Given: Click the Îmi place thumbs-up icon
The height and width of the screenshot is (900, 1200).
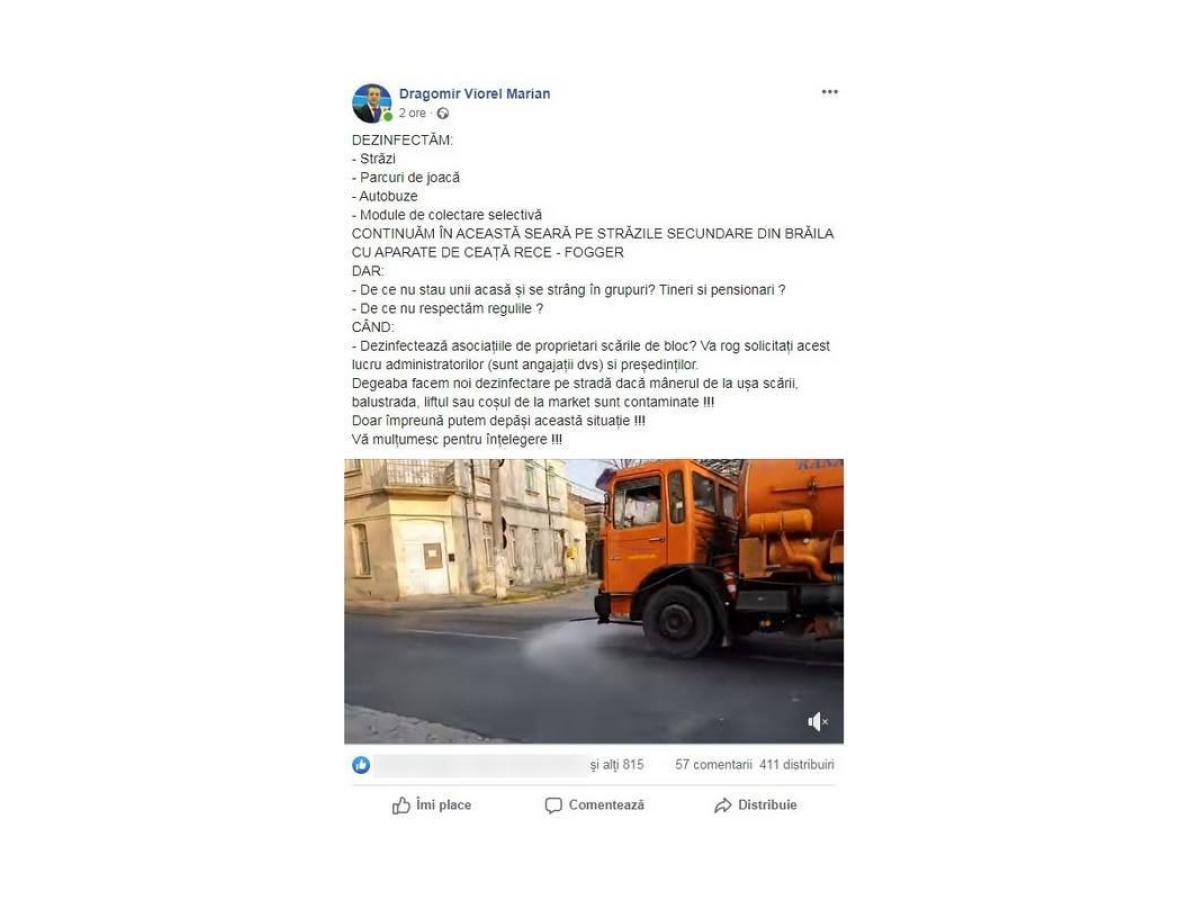Looking at the screenshot, I should [401, 805].
